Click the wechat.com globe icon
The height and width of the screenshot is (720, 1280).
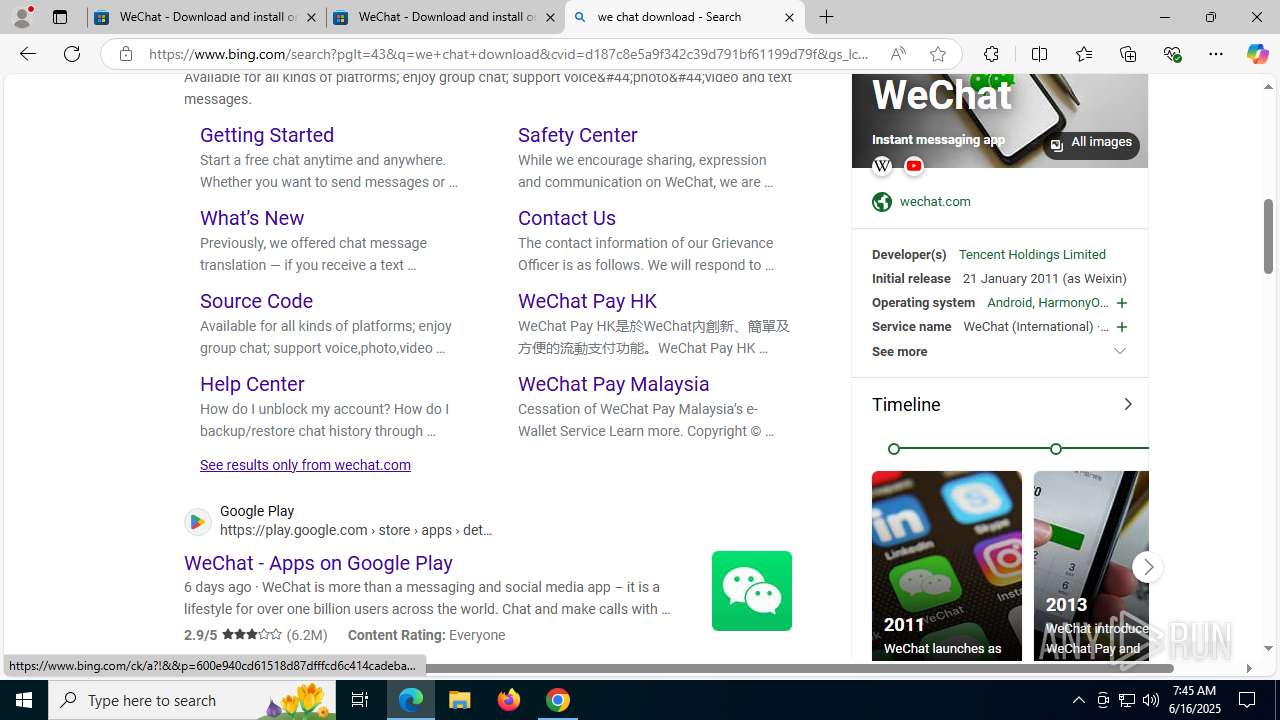[881, 202]
